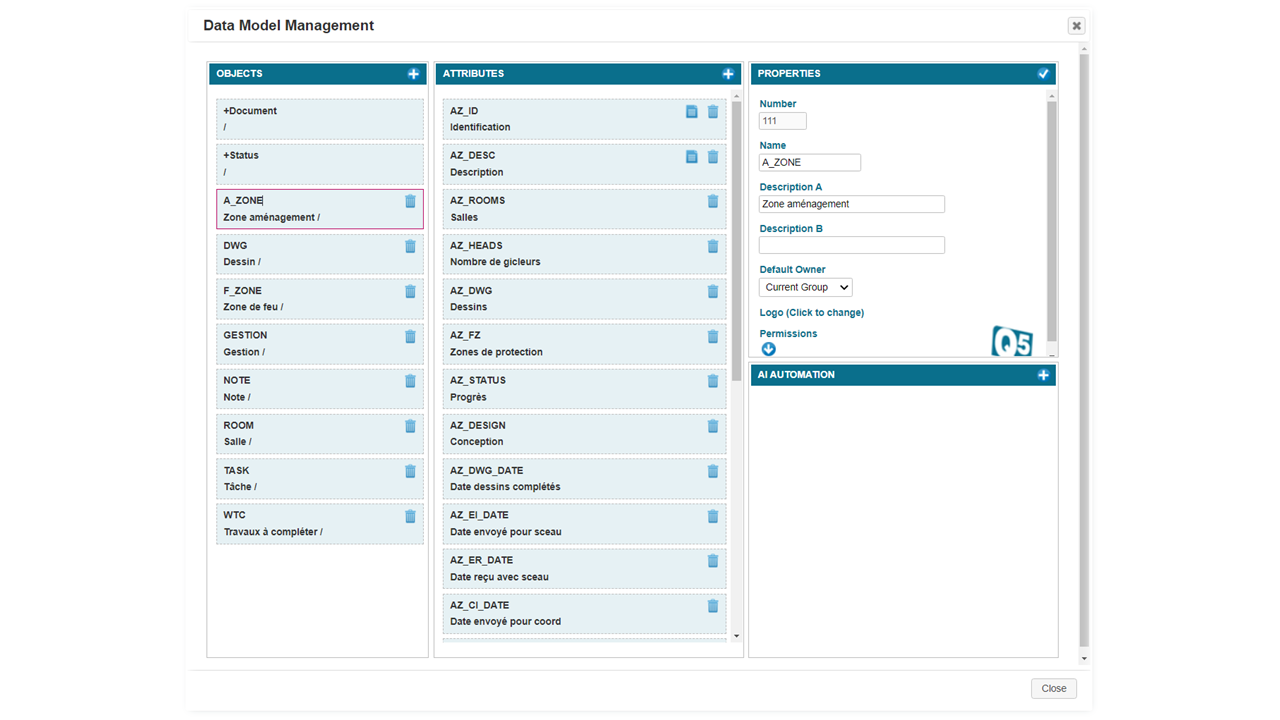Viewport: 1280px width, 720px height.
Task: Confirm properties with the checkmark icon
Action: pyautogui.click(x=1043, y=74)
